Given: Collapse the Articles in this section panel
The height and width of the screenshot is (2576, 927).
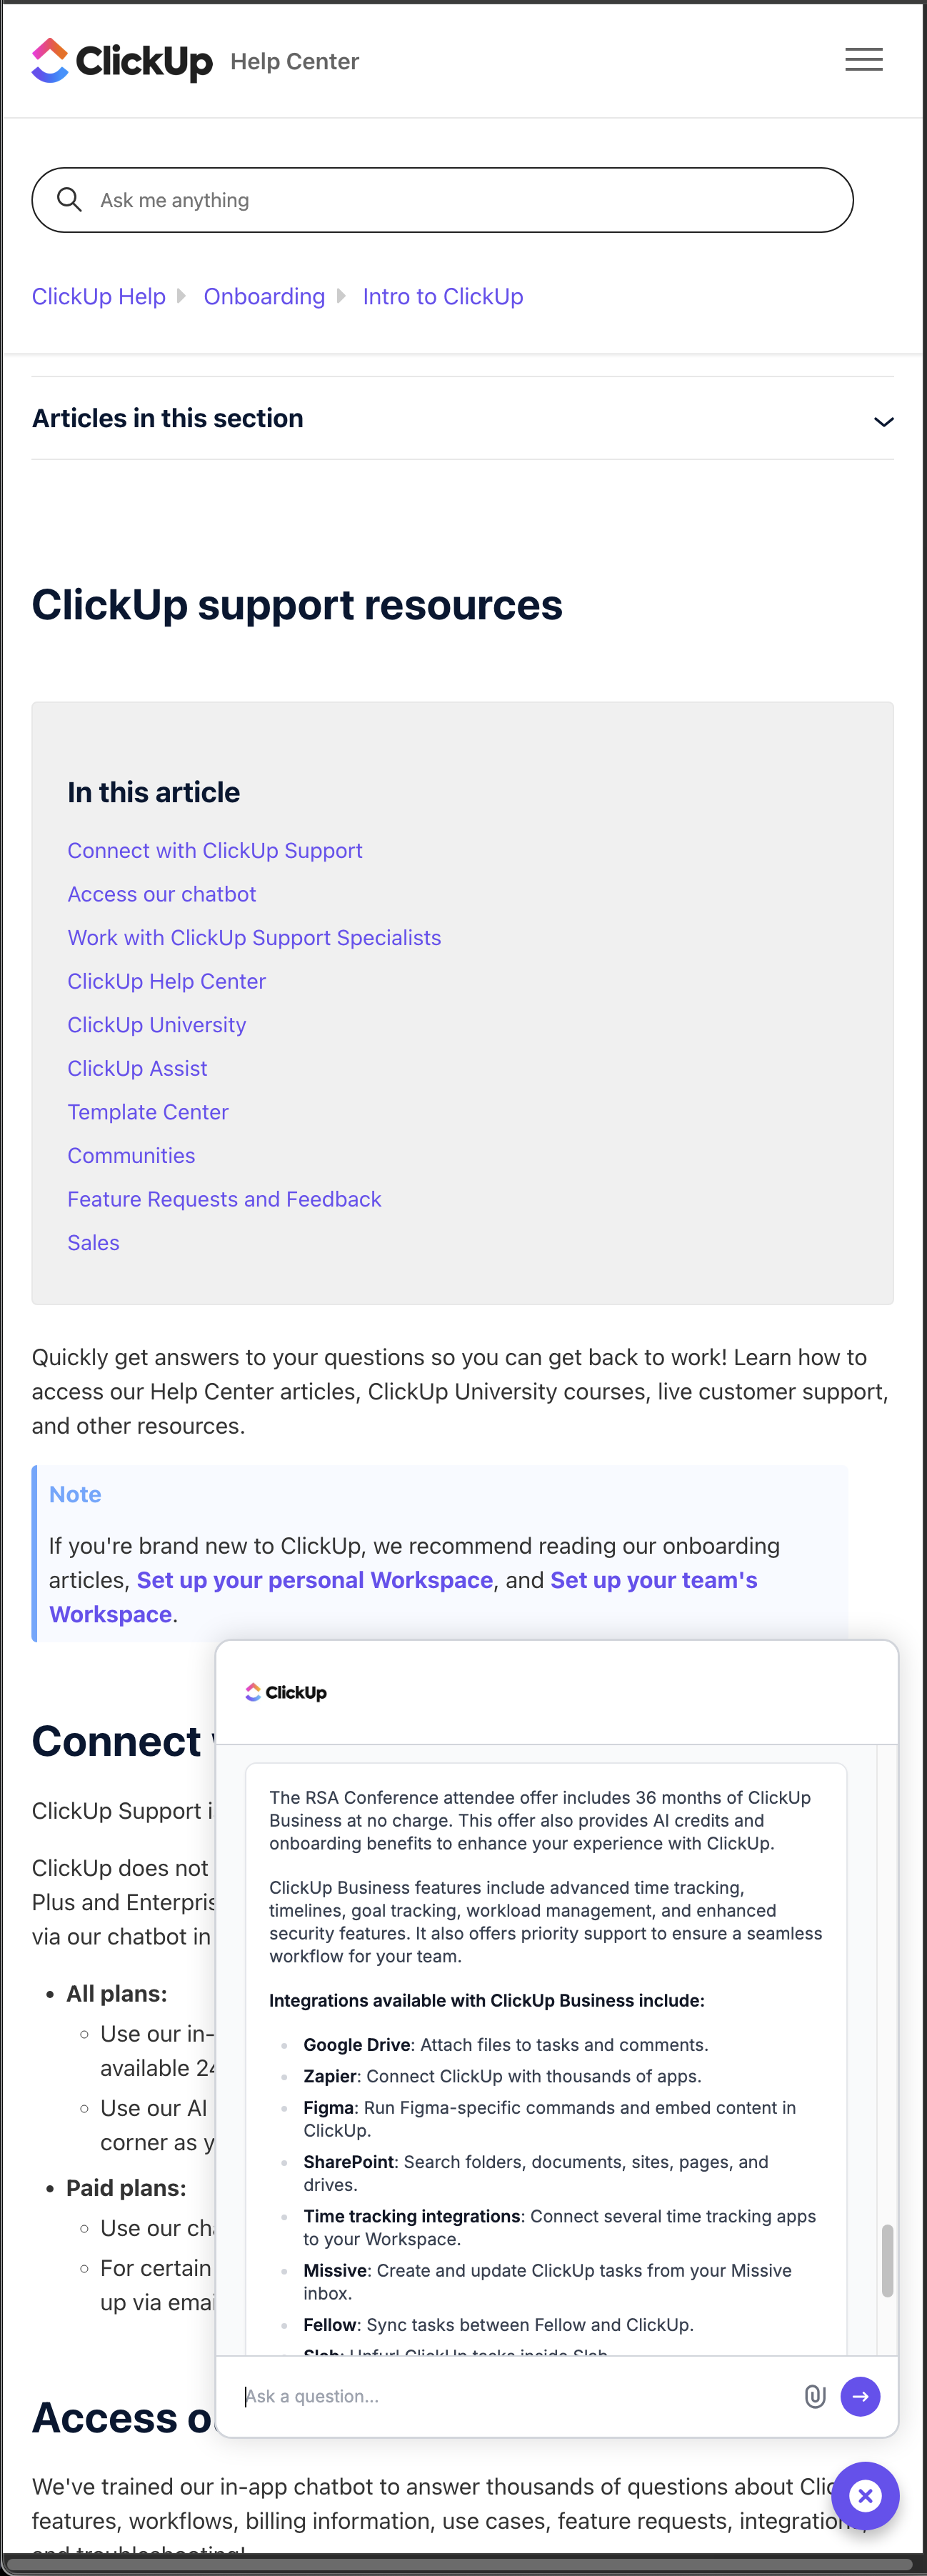Looking at the screenshot, I should 883,422.
